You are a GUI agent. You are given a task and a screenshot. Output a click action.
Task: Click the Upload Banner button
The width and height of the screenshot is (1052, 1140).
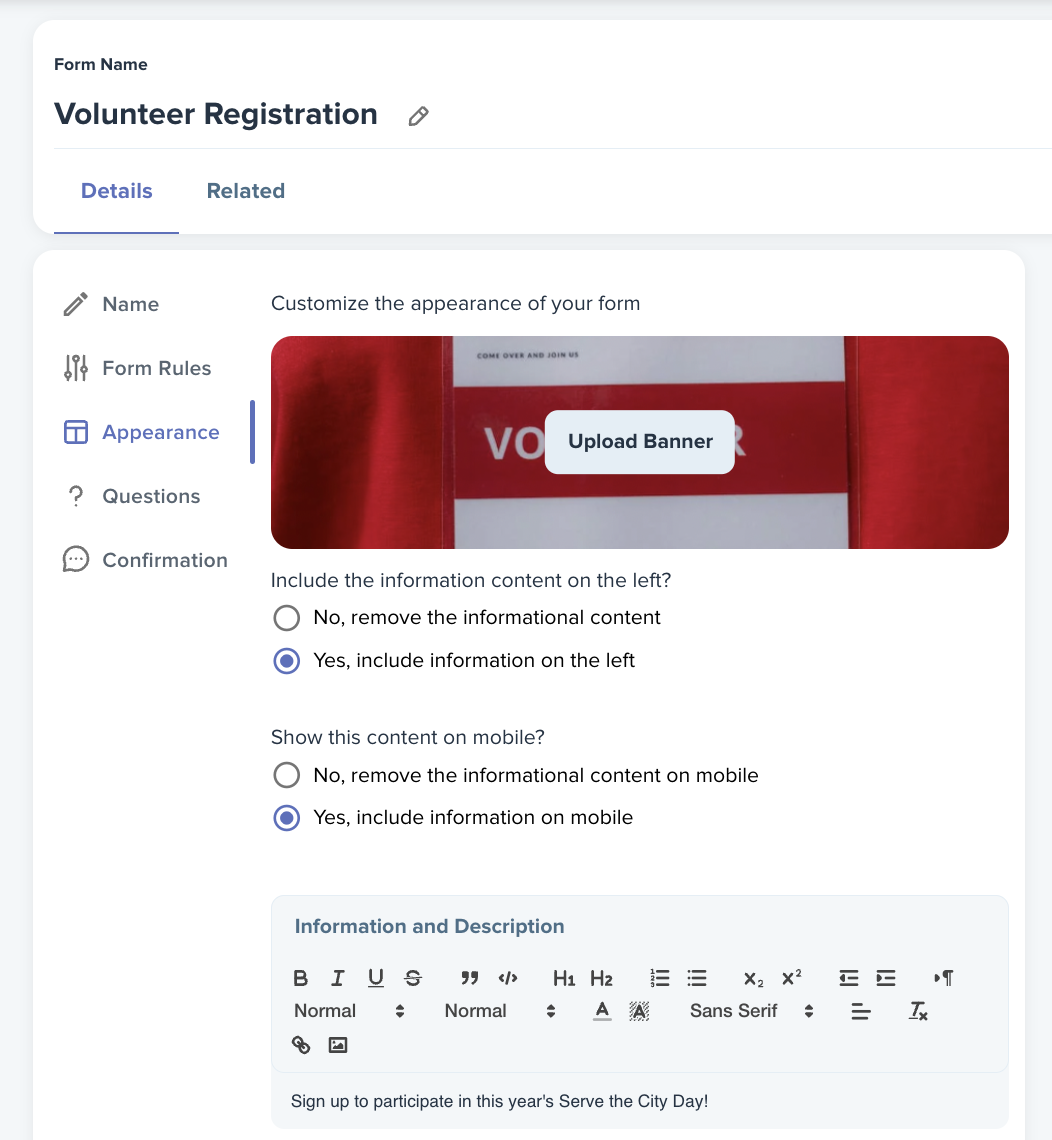(640, 442)
